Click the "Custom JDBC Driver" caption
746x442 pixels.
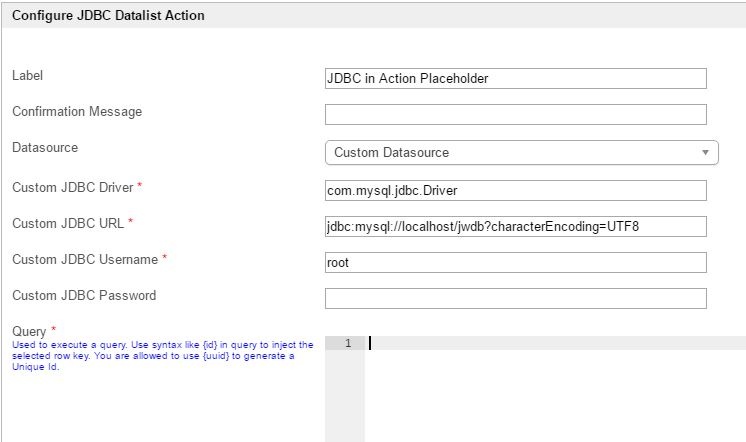(x=73, y=186)
